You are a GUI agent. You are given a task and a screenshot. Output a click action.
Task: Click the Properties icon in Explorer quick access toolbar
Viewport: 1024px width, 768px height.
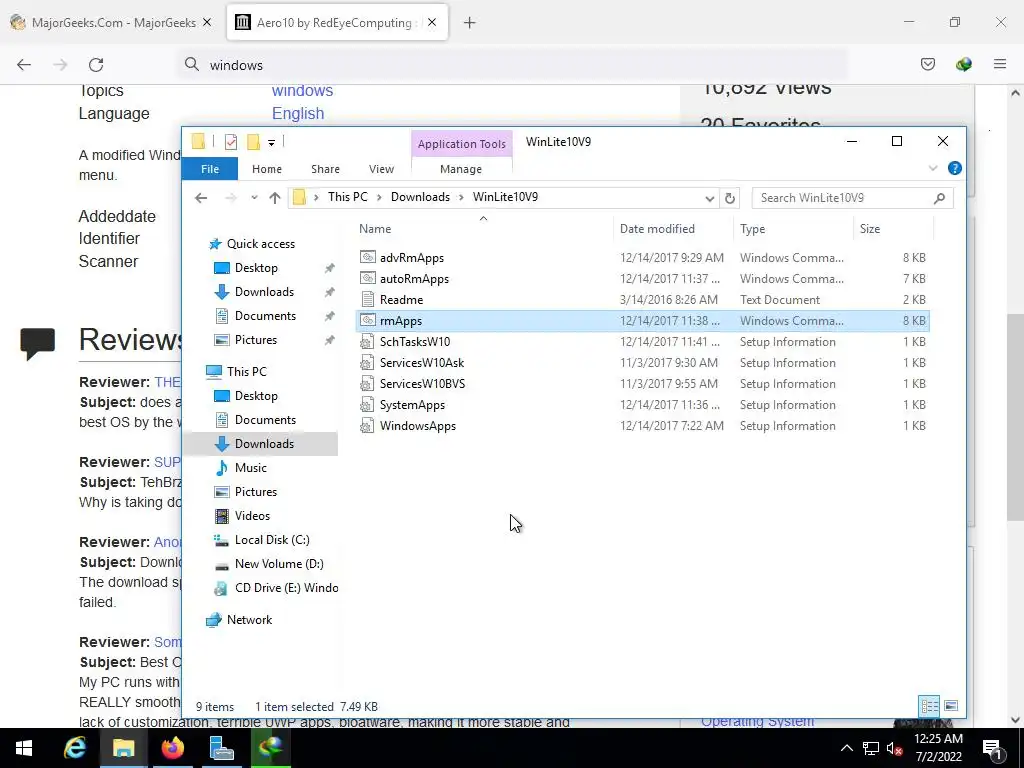231,142
